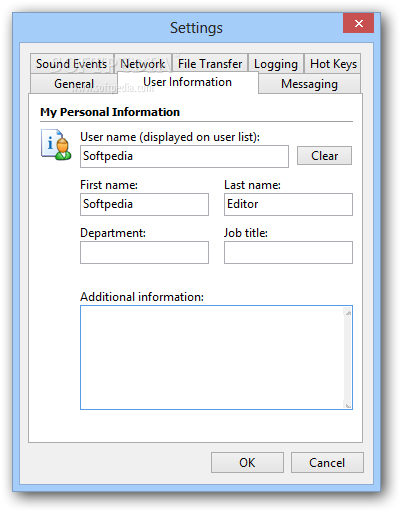Open the Sound Events tab
The height and width of the screenshot is (512, 401).
[x=72, y=64]
